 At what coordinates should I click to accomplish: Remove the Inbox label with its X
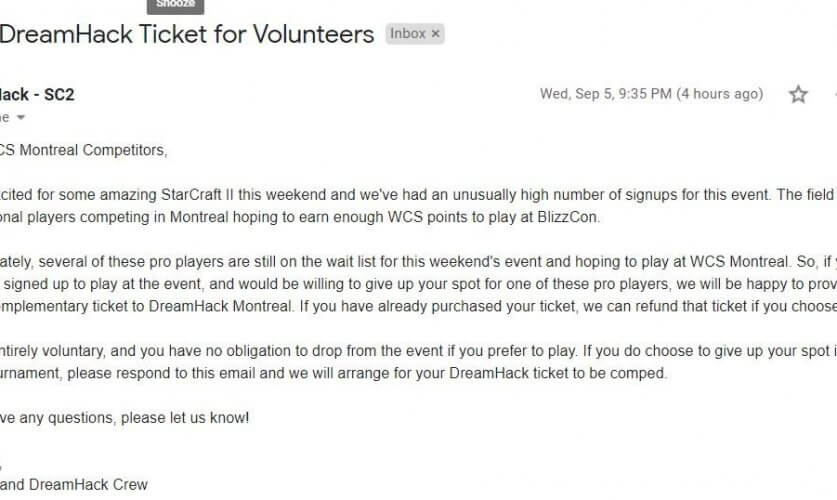pyautogui.click(x=435, y=34)
